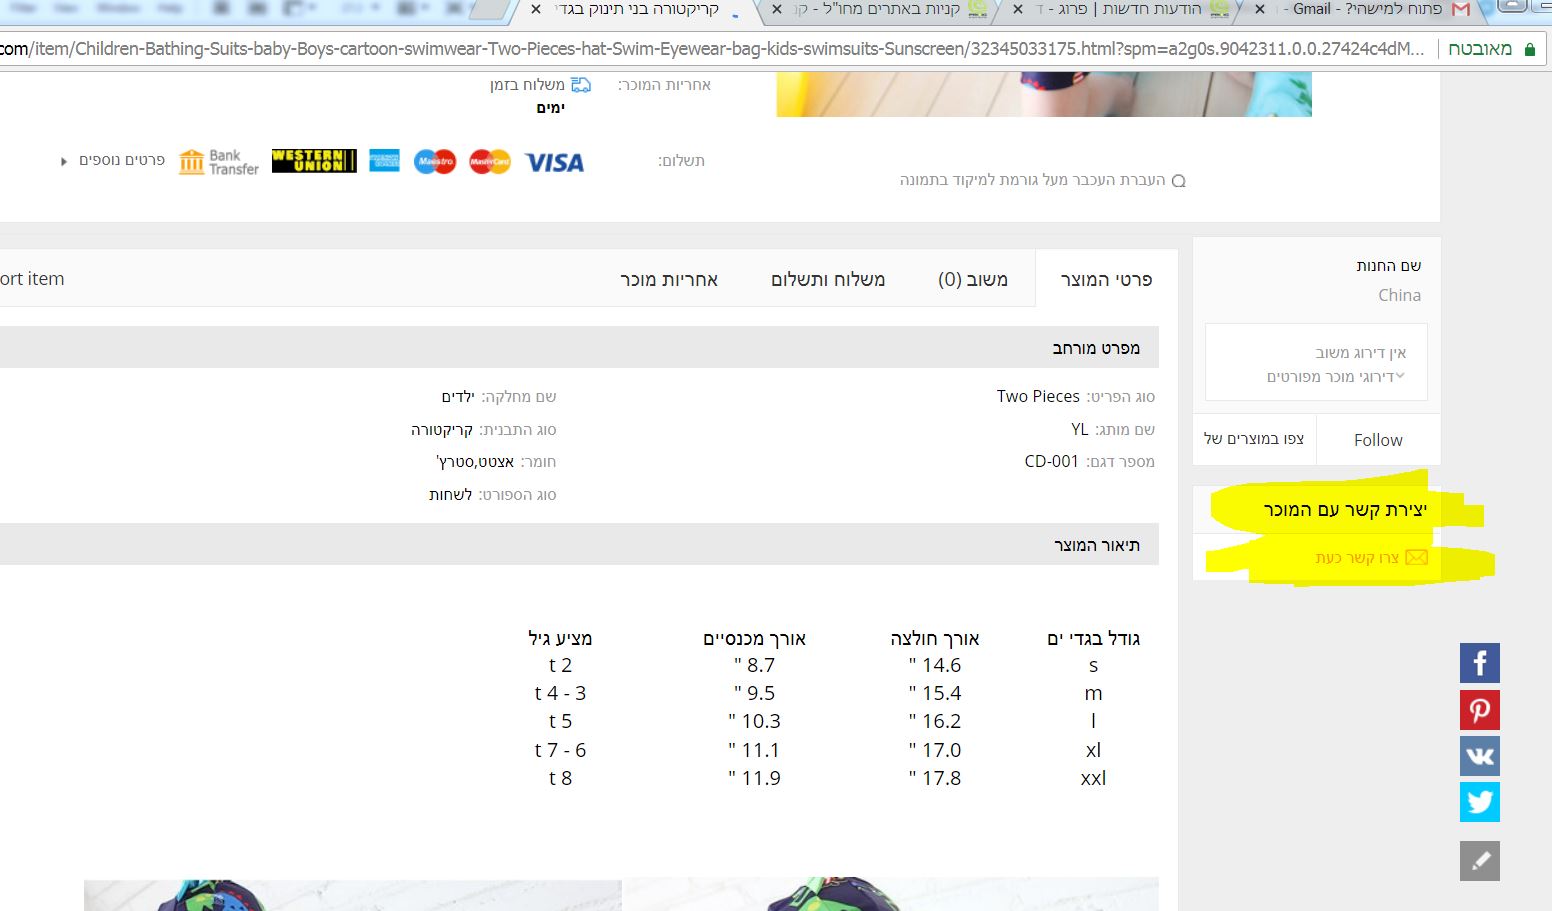
Task: Close the 'הודעות חדשות' browser tab
Action: (x=1018, y=9)
